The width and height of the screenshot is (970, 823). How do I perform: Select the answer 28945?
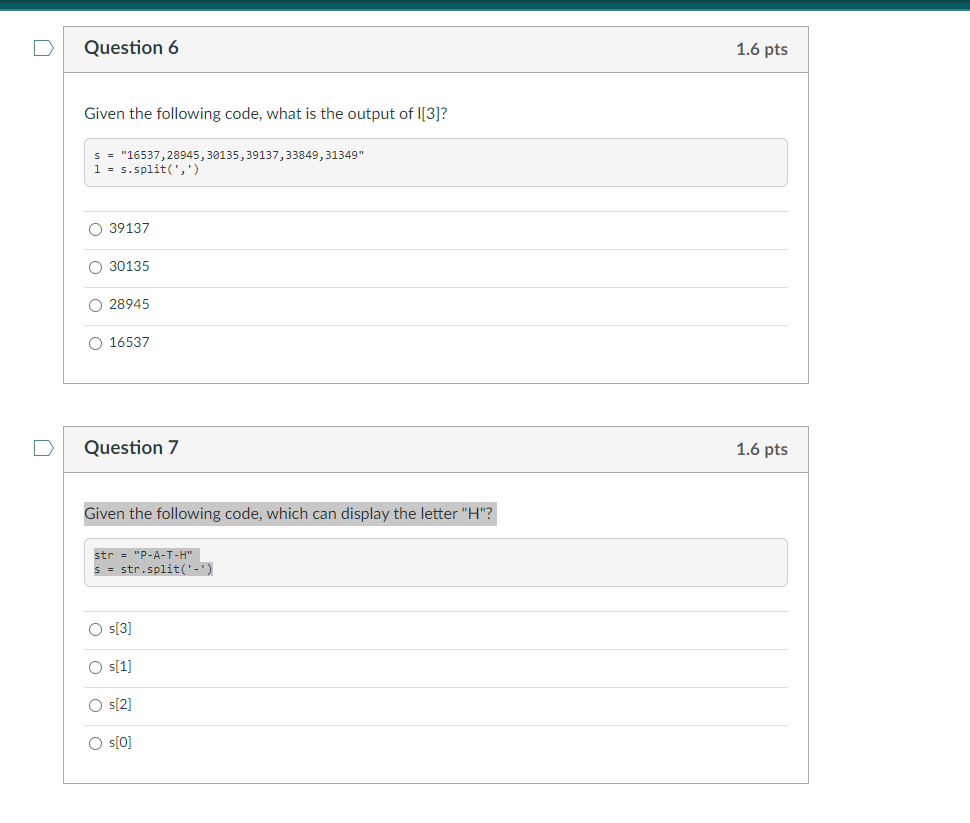tap(95, 305)
